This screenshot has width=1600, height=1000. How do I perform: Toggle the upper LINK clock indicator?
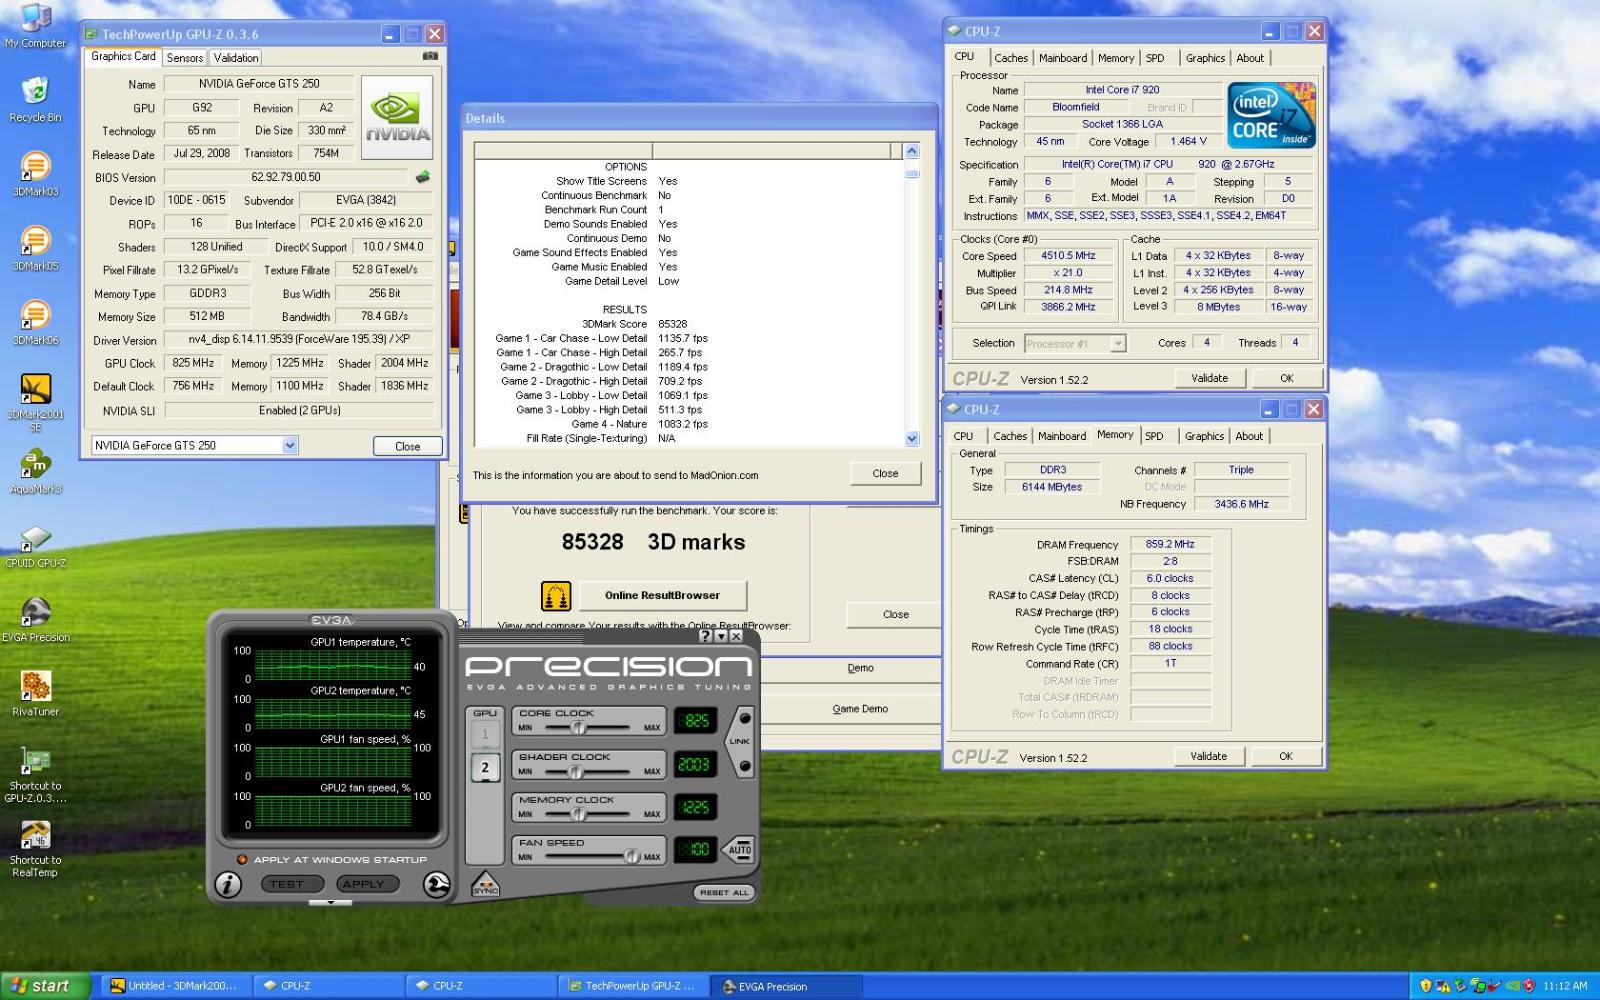pyautogui.click(x=744, y=719)
